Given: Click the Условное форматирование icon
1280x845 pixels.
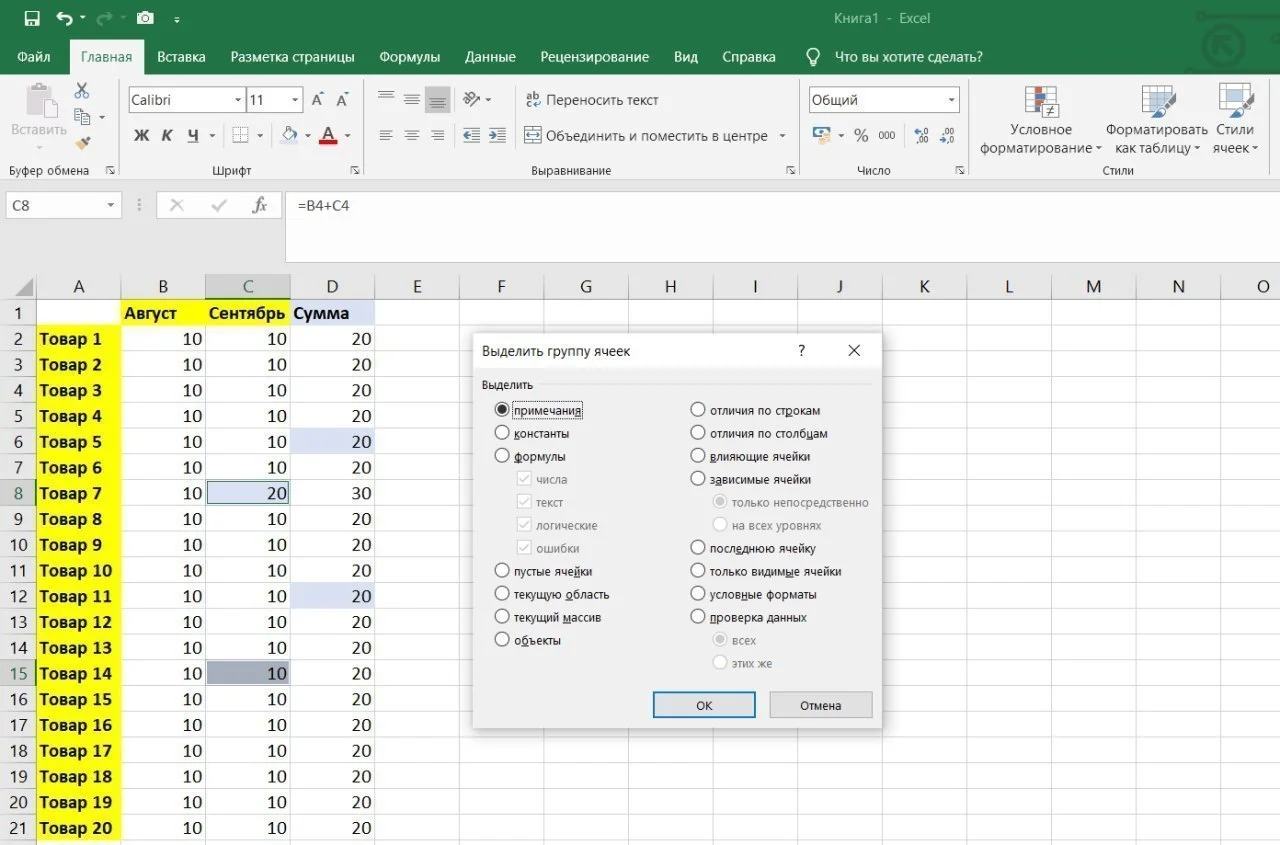Looking at the screenshot, I should coord(1041,103).
